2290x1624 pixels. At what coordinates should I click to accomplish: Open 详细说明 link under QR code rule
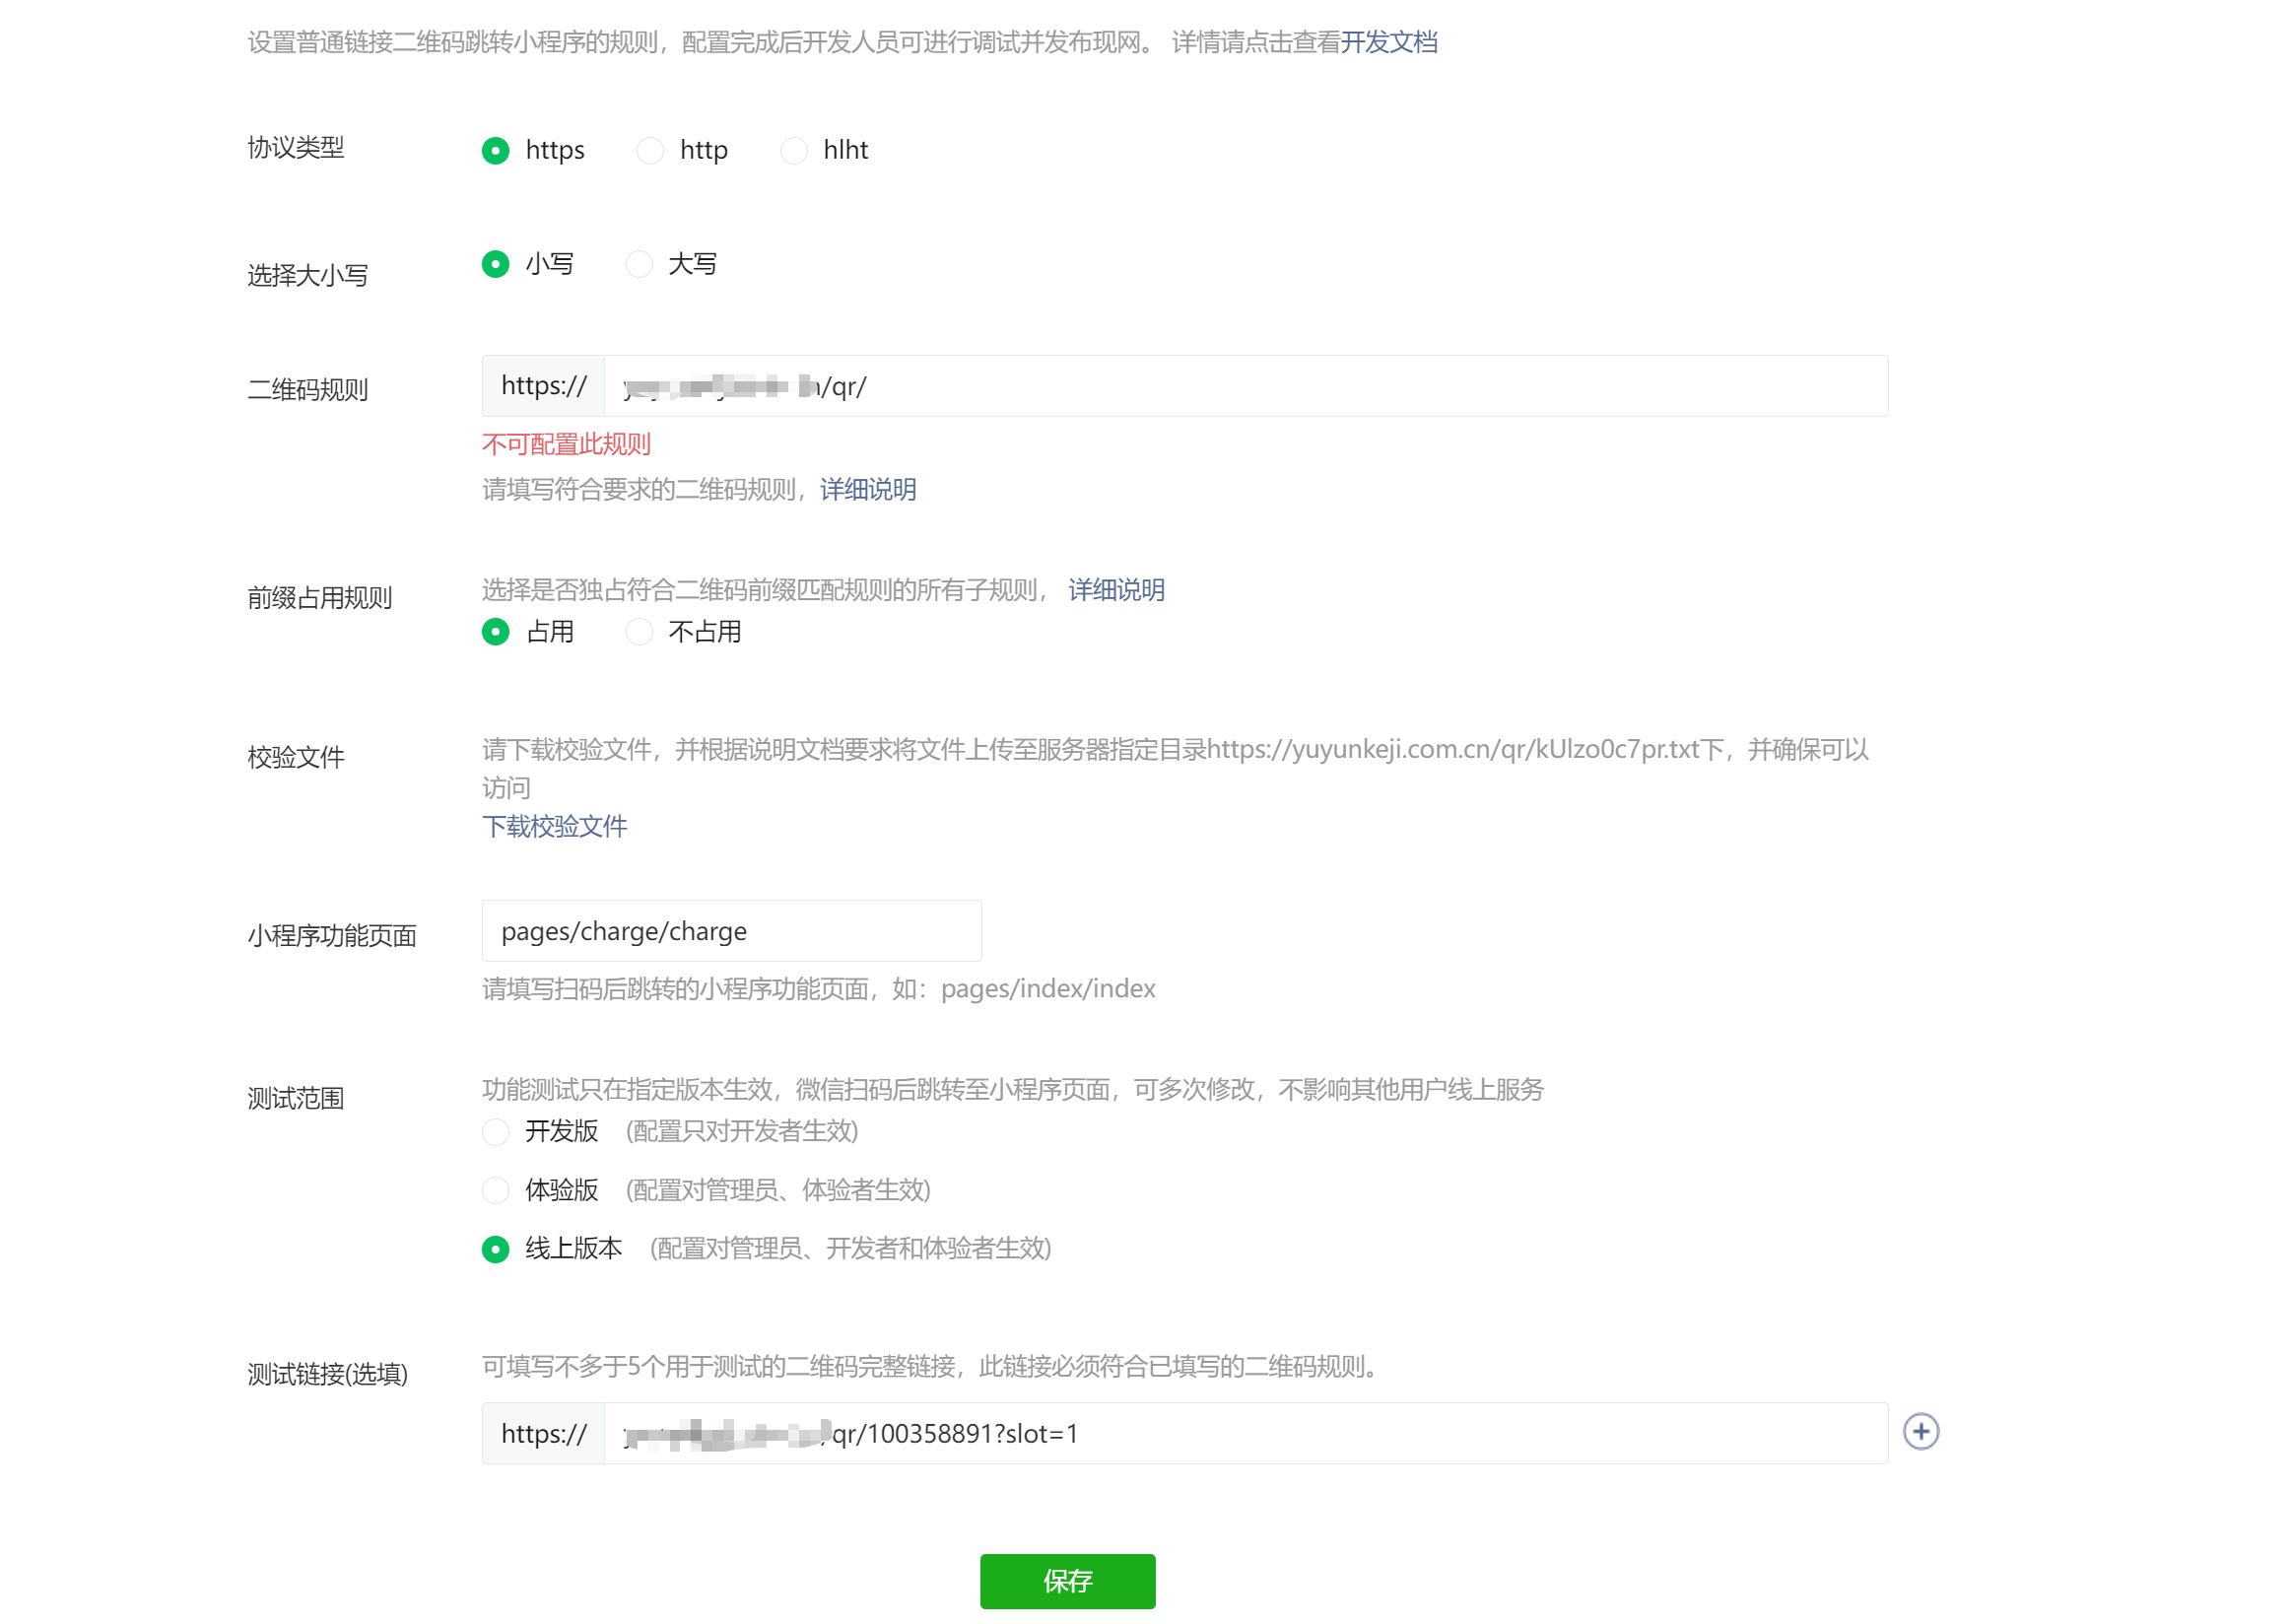[868, 490]
